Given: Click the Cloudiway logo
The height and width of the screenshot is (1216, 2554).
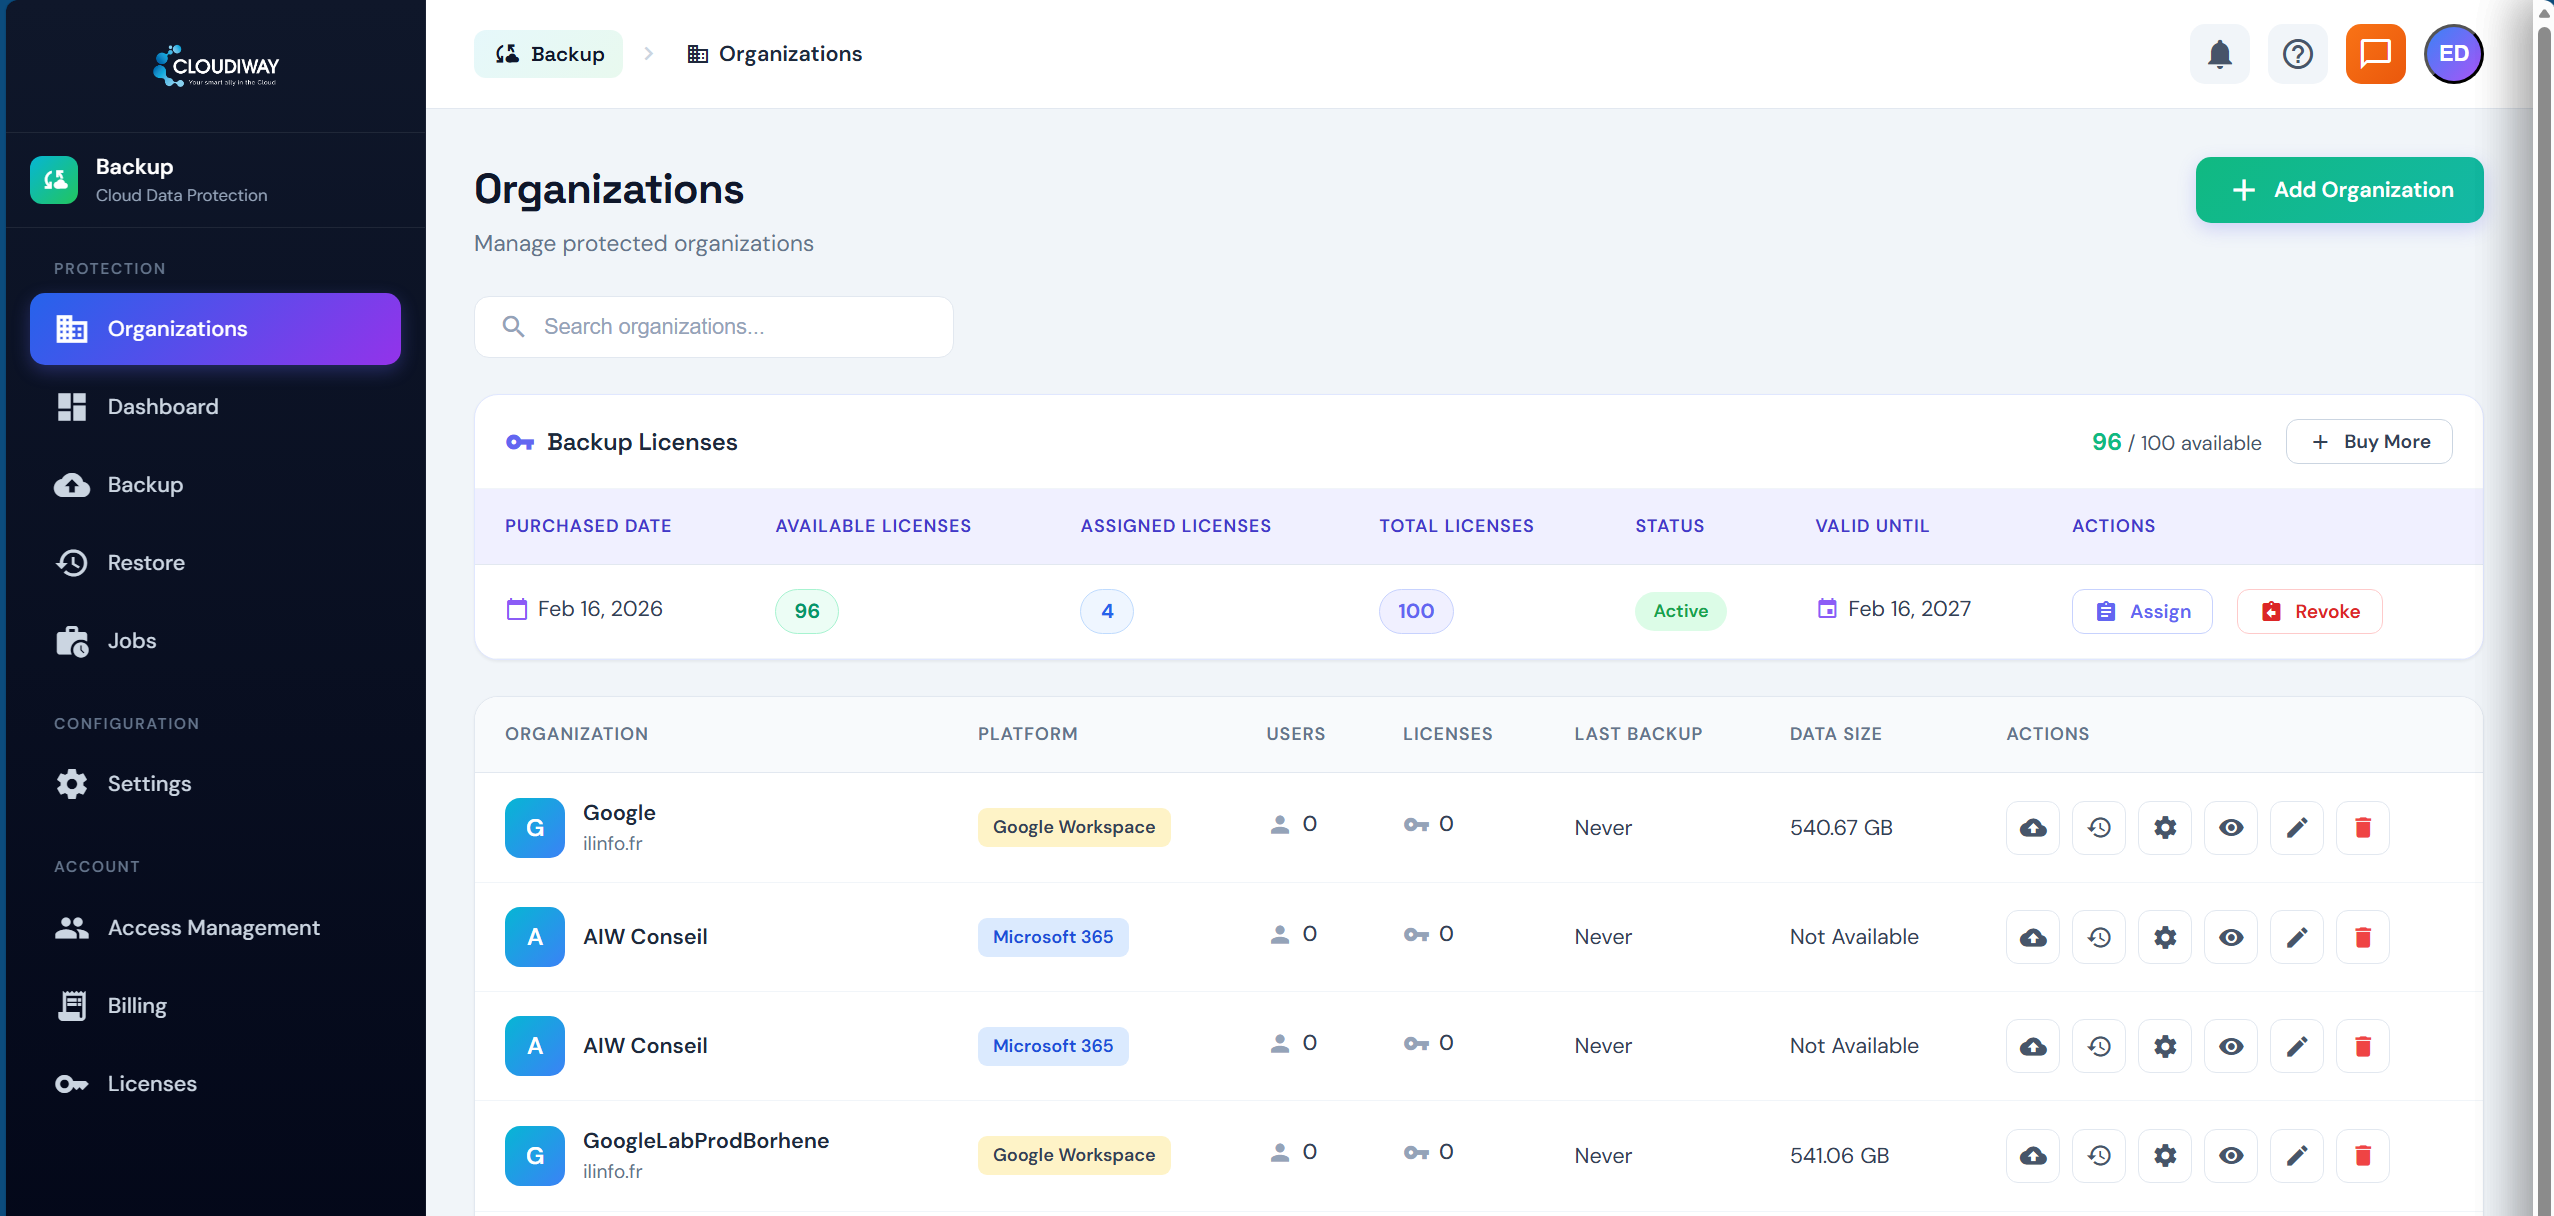Looking at the screenshot, I should (x=216, y=66).
